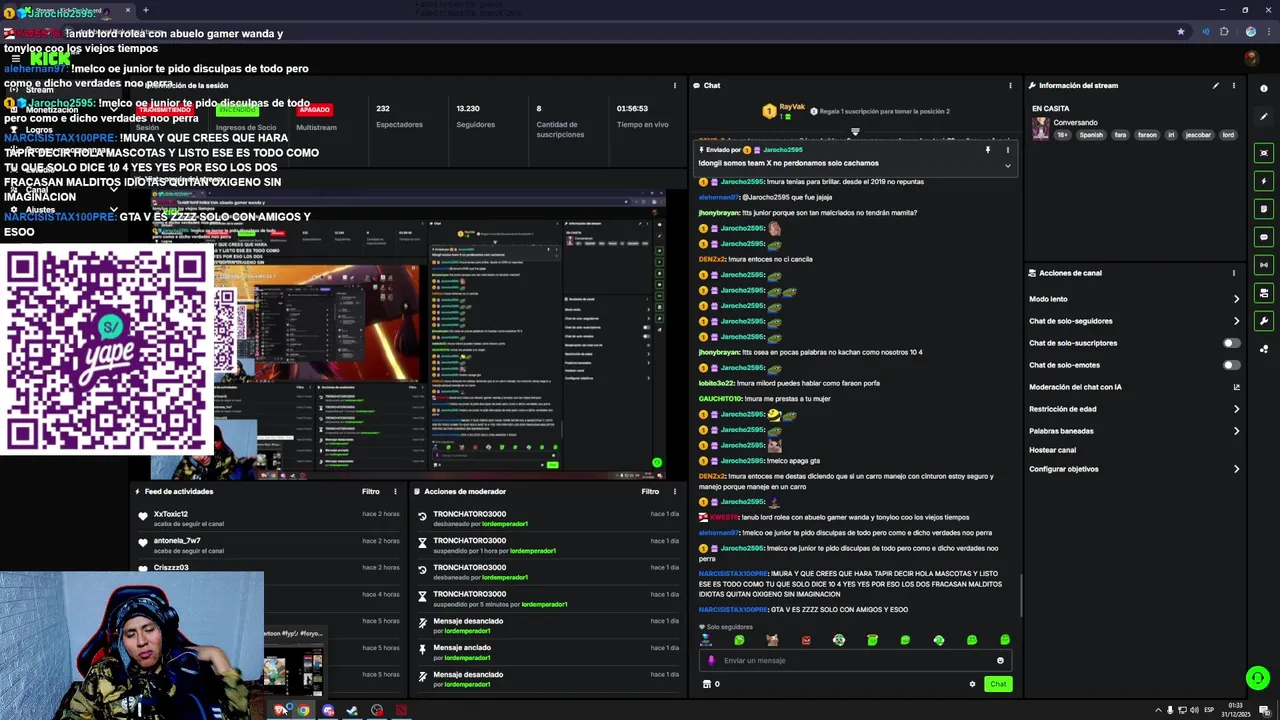
Task: Collapse the leaderboard arrow above chat
Action: 855,132
